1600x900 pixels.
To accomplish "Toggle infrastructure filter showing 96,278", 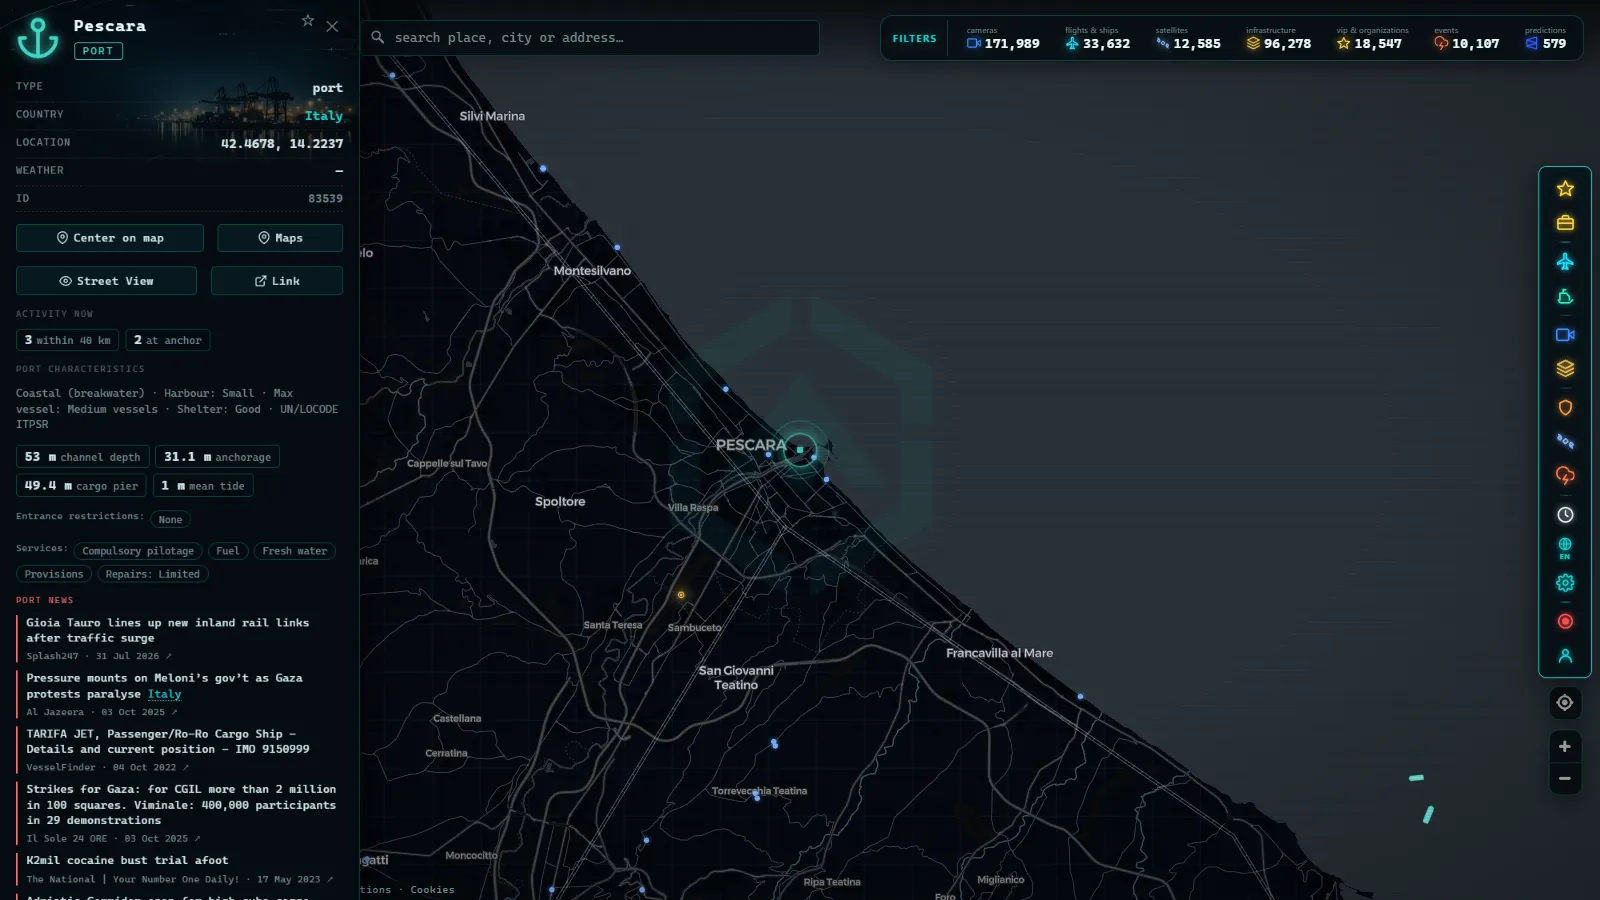I will [1278, 39].
